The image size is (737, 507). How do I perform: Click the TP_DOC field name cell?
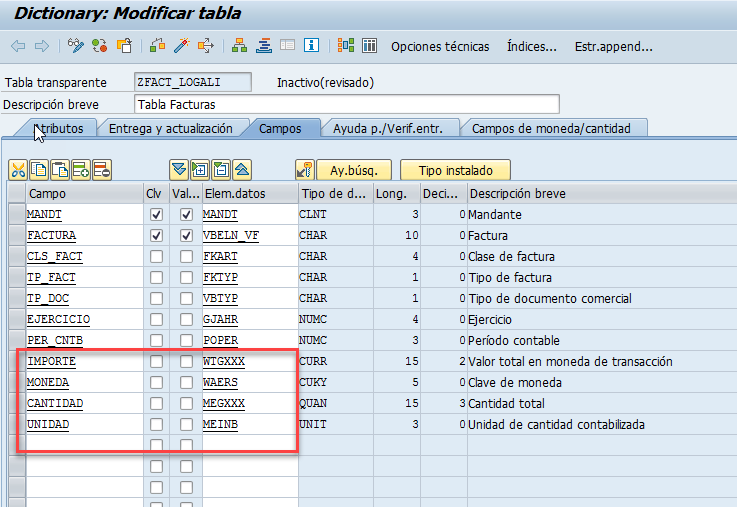pos(85,298)
